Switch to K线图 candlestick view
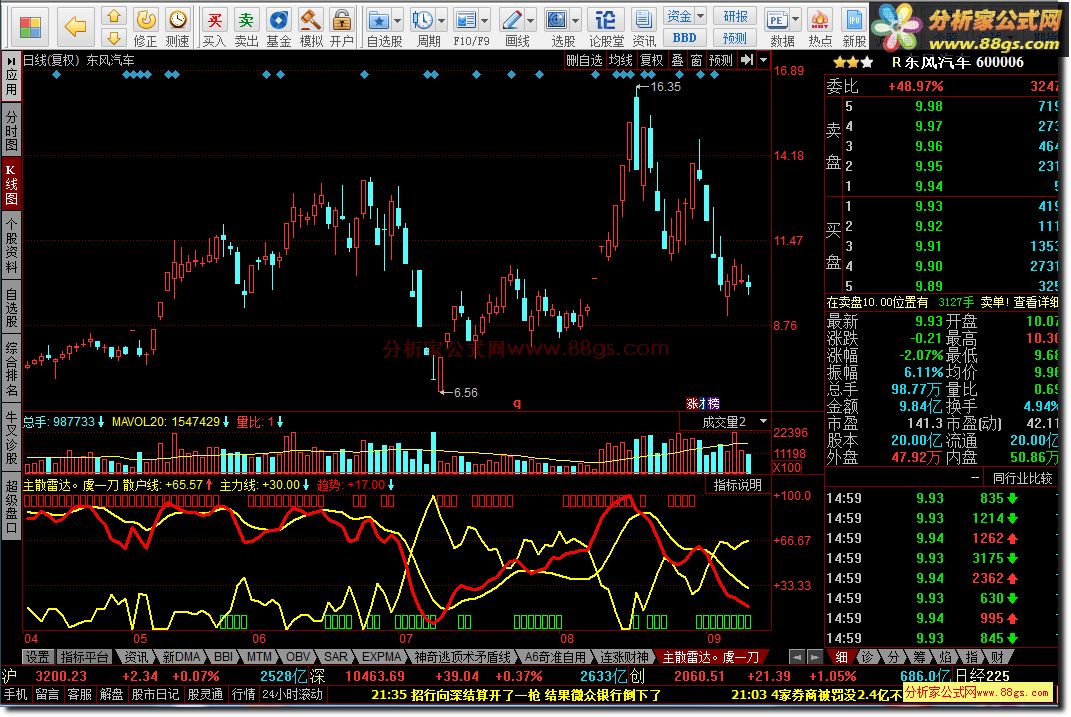The image size is (1071, 717). click(x=11, y=184)
